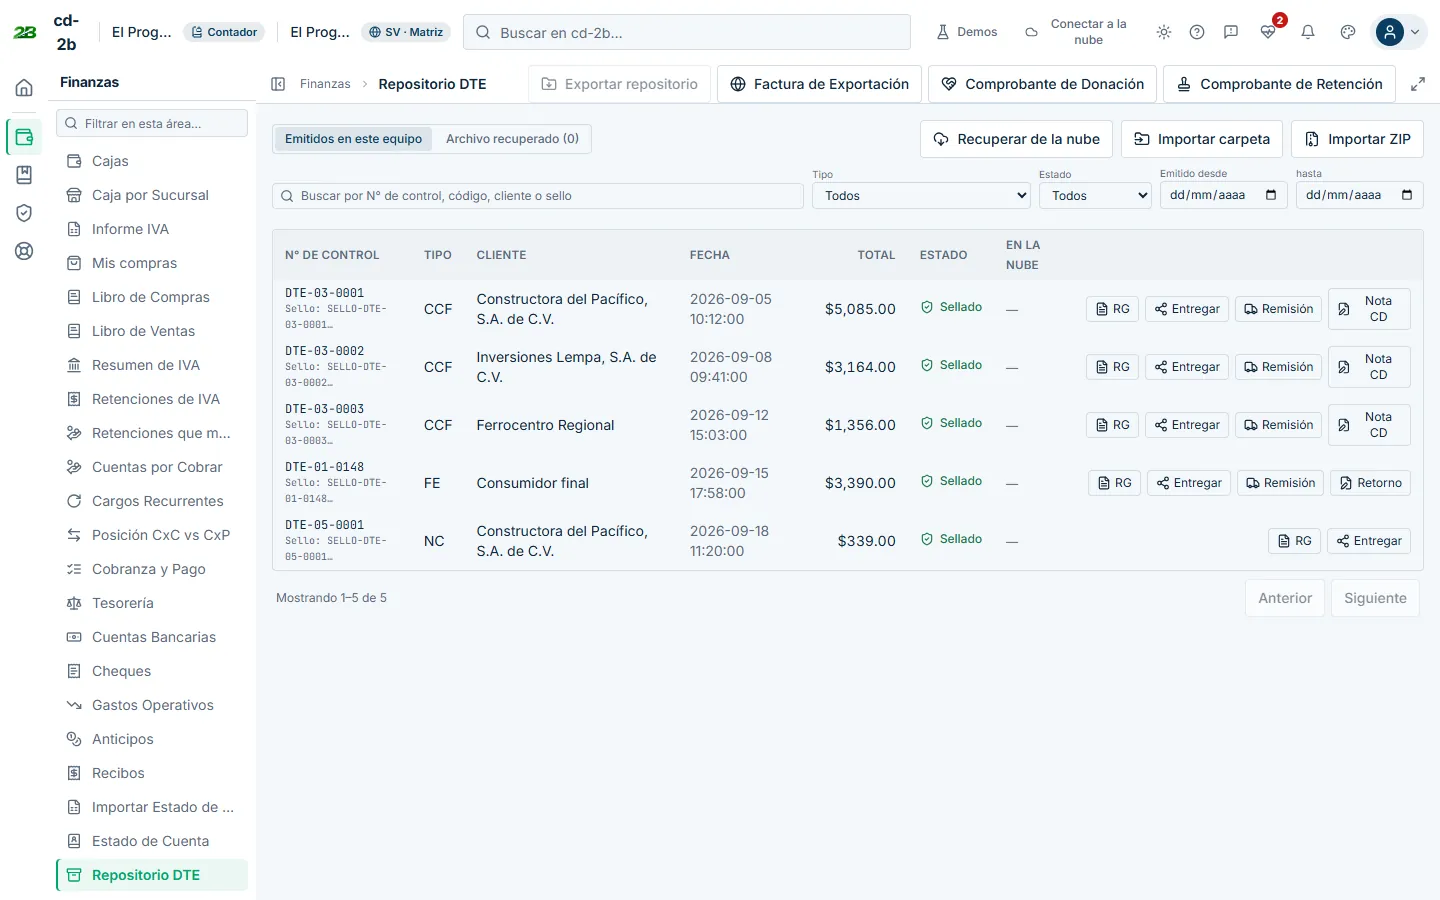Click the Comprobante de Retención button
Image resolution: width=1440 pixels, height=900 pixels.
pos(1279,84)
